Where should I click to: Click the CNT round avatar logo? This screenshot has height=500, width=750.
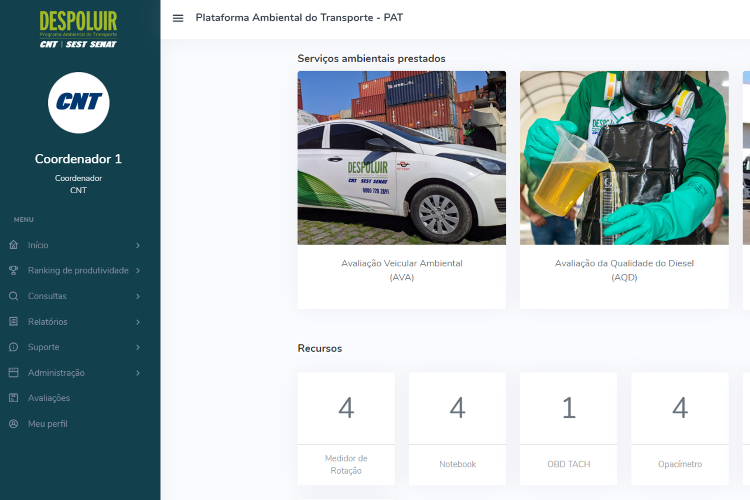(78, 103)
